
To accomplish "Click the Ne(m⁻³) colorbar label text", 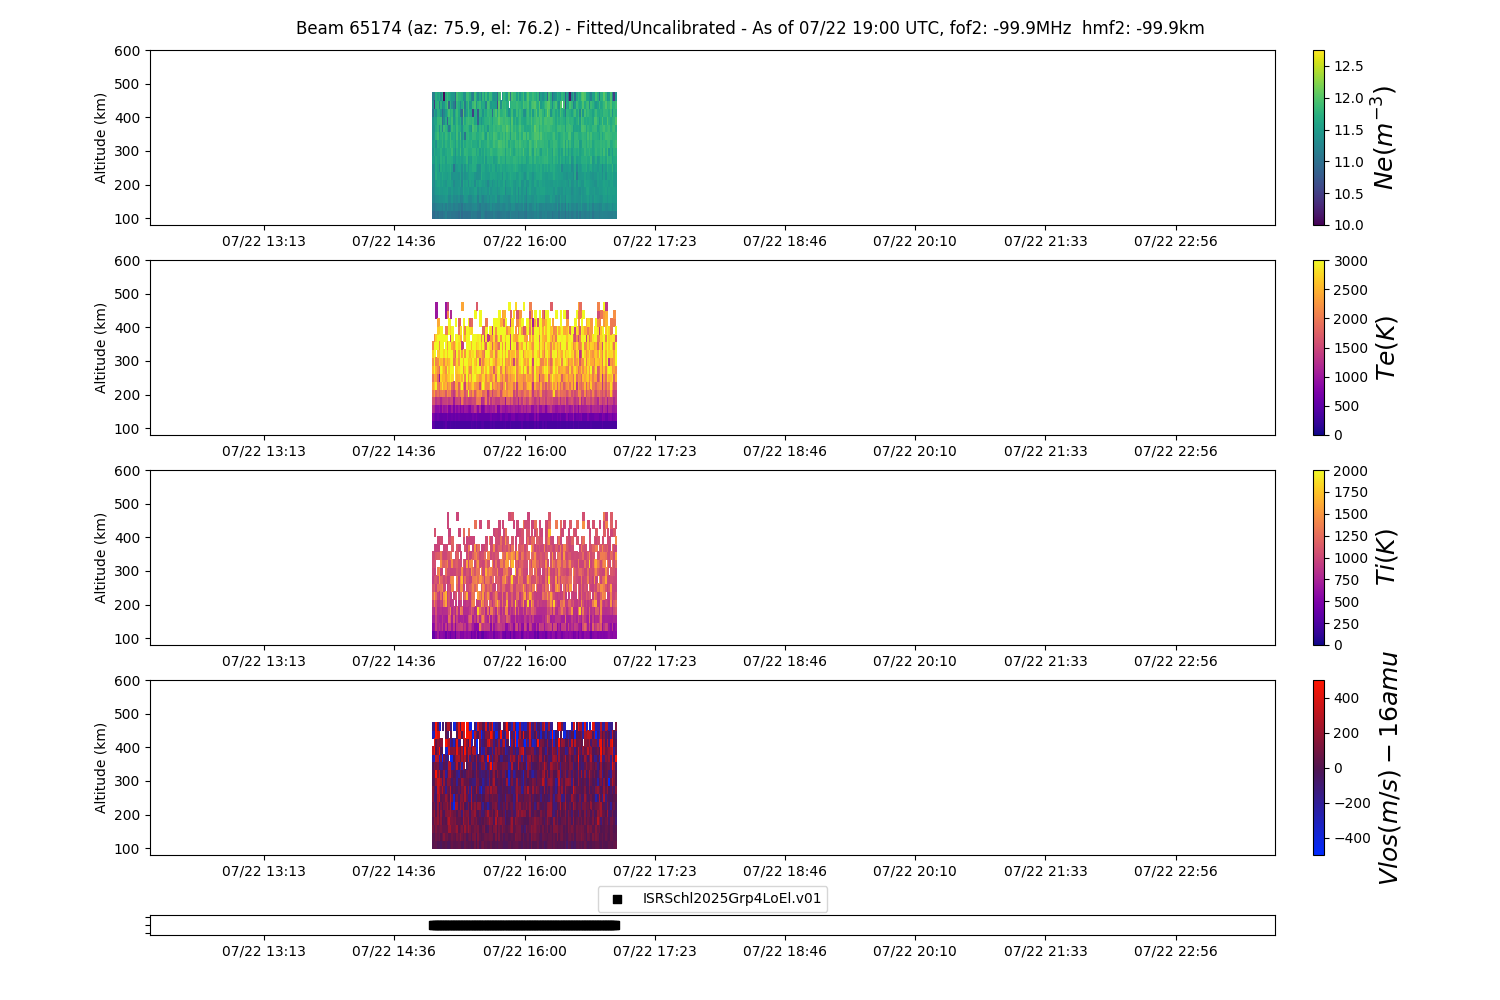I will click(1384, 138).
